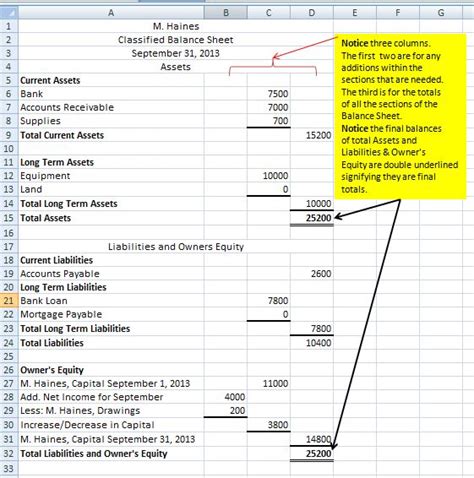
Task: Select the 'Mortgage Payable' label cell
Action: (x=111, y=314)
